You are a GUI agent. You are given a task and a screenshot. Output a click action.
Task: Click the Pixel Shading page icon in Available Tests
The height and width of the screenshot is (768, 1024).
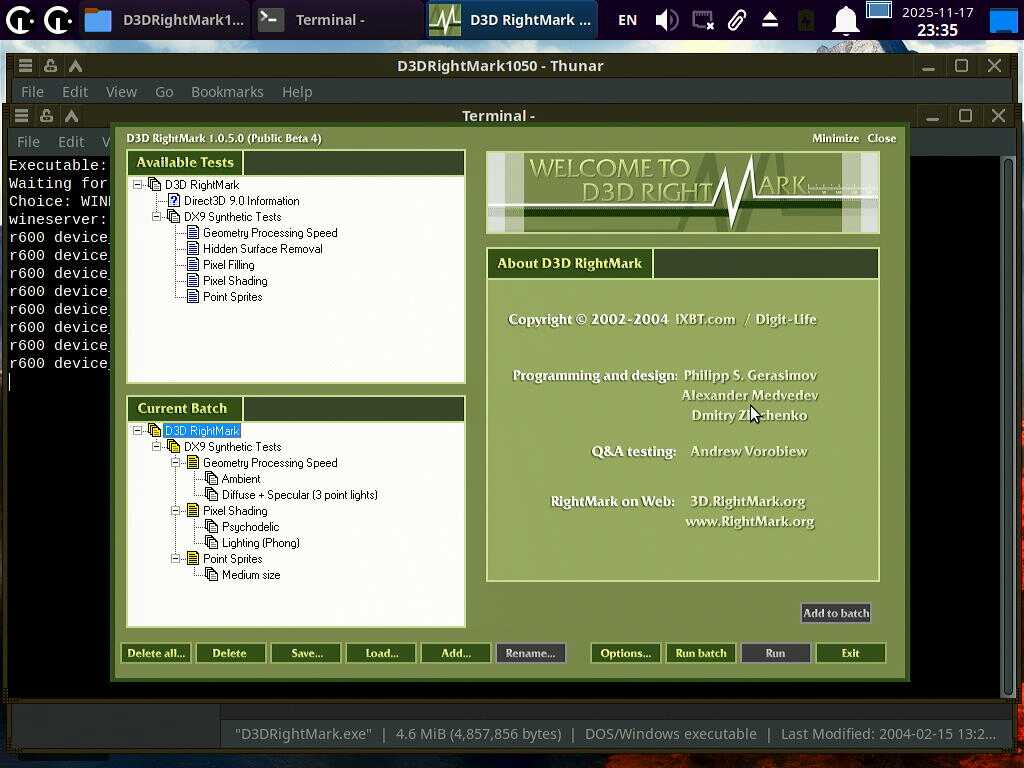pos(193,281)
